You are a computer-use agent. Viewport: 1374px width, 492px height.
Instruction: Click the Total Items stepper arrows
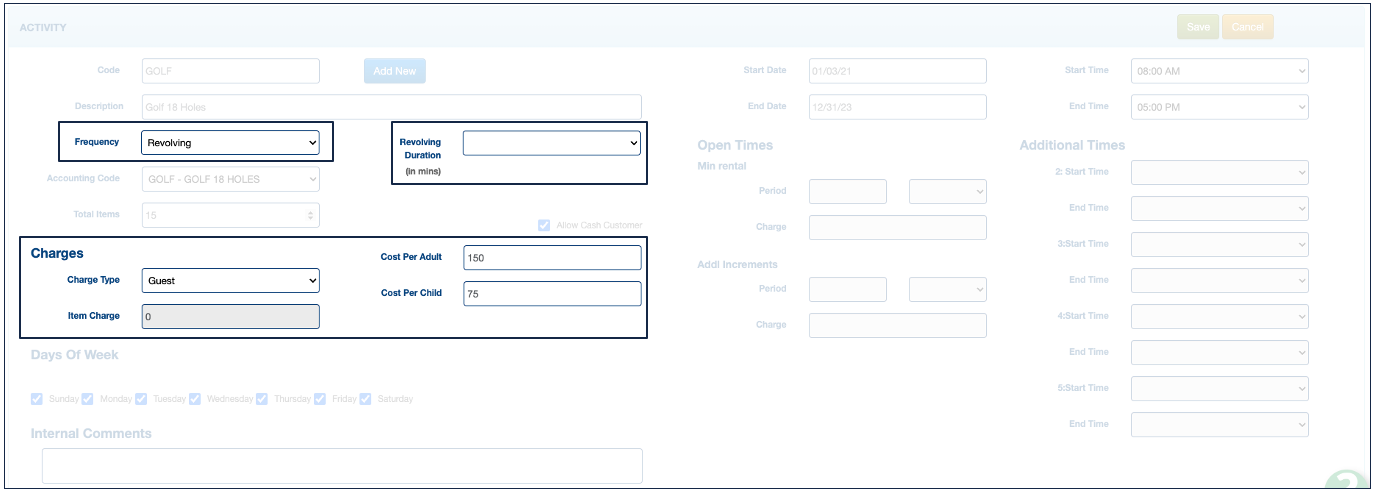click(x=311, y=215)
